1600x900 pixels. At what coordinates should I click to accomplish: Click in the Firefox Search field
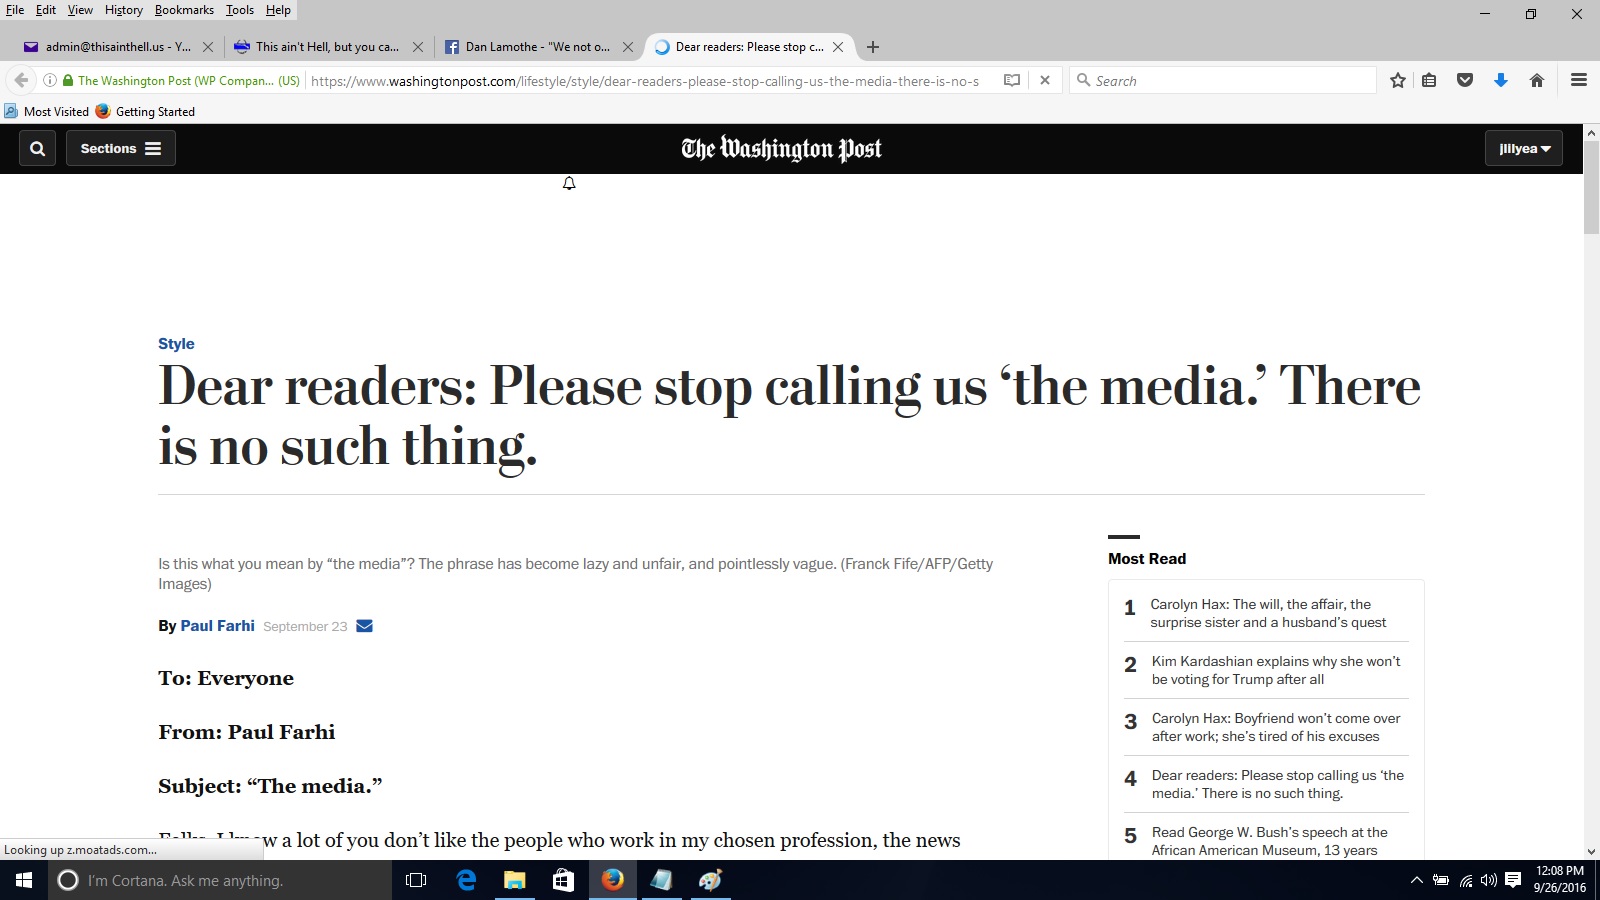tap(1230, 81)
